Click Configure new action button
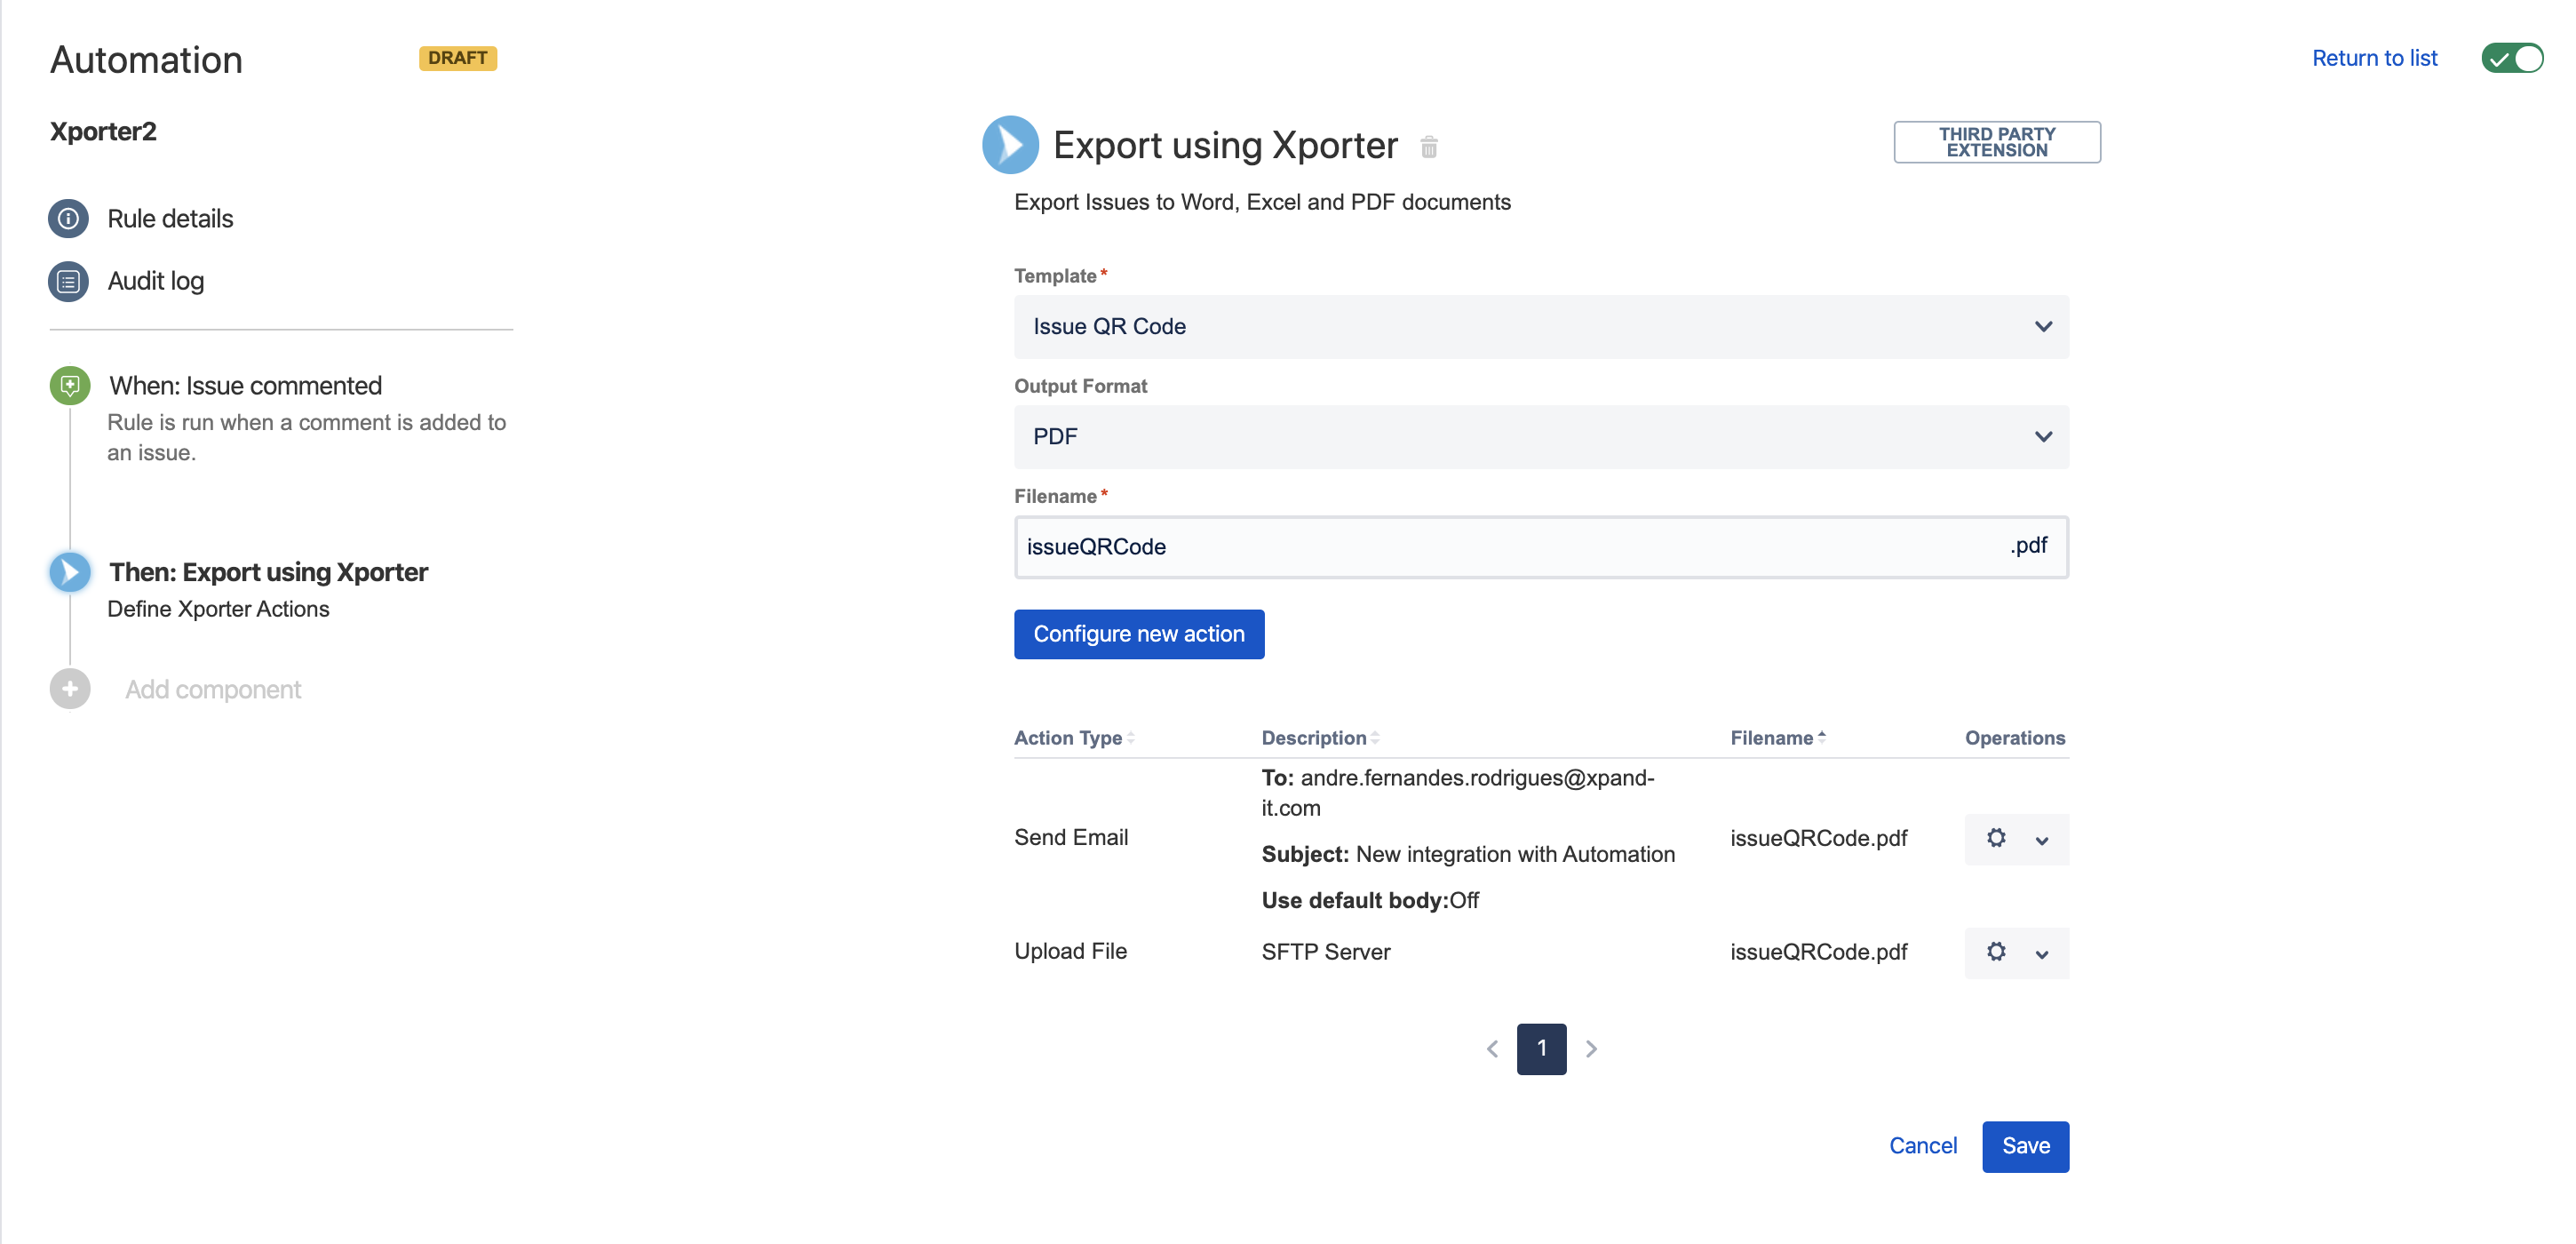 [1138, 634]
